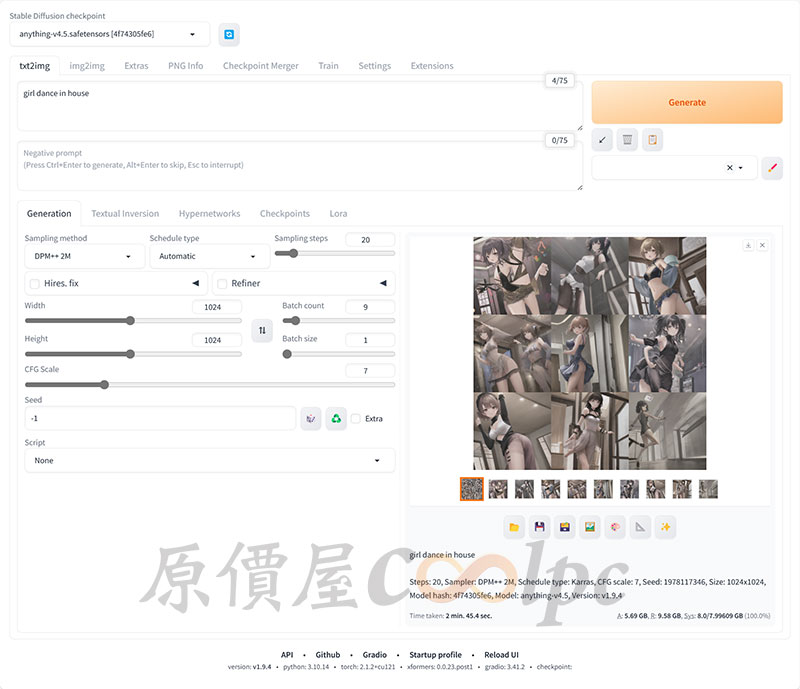Viewport: 800px width, 689px height.
Task: Click the clipboard apply styles icon
Action: [x=652, y=140]
